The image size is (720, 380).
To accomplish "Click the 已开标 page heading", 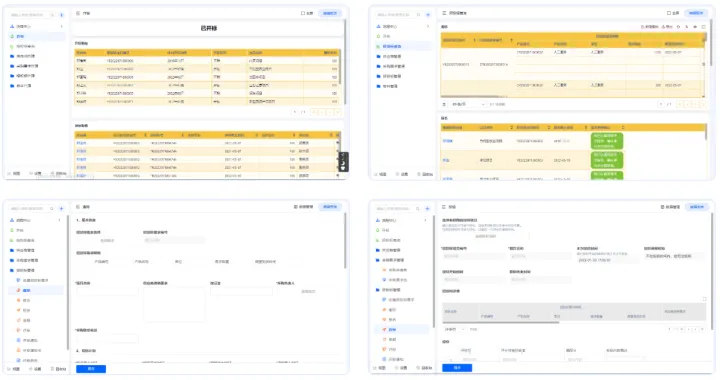I will 208,28.
